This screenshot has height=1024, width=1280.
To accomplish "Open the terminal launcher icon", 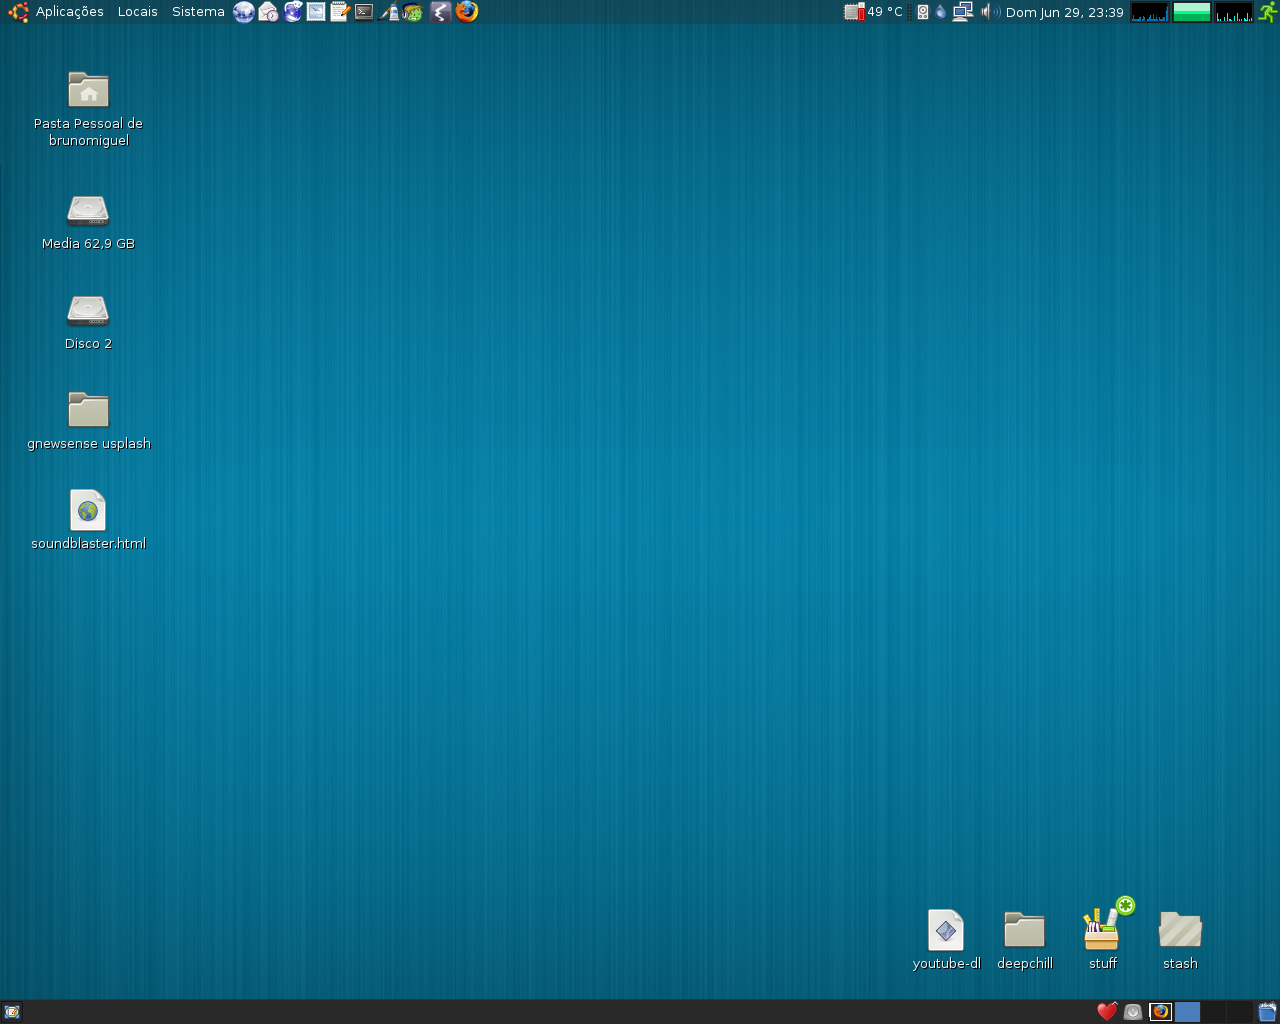I will [364, 12].
